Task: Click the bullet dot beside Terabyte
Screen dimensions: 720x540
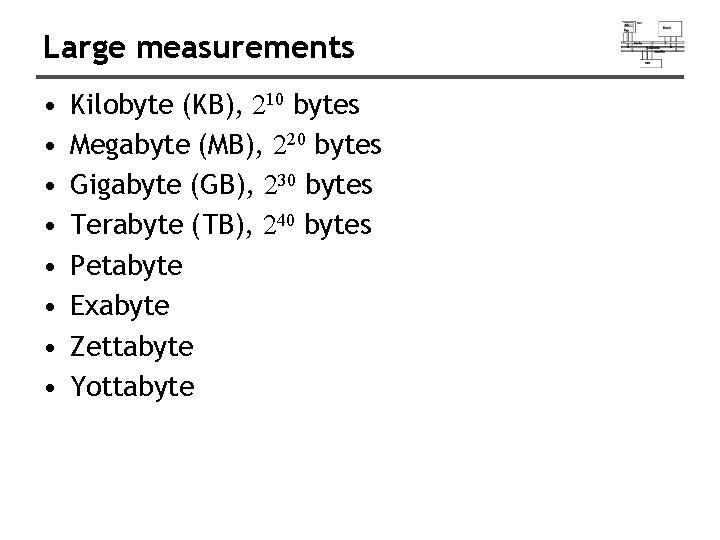Action: [50, 227]
